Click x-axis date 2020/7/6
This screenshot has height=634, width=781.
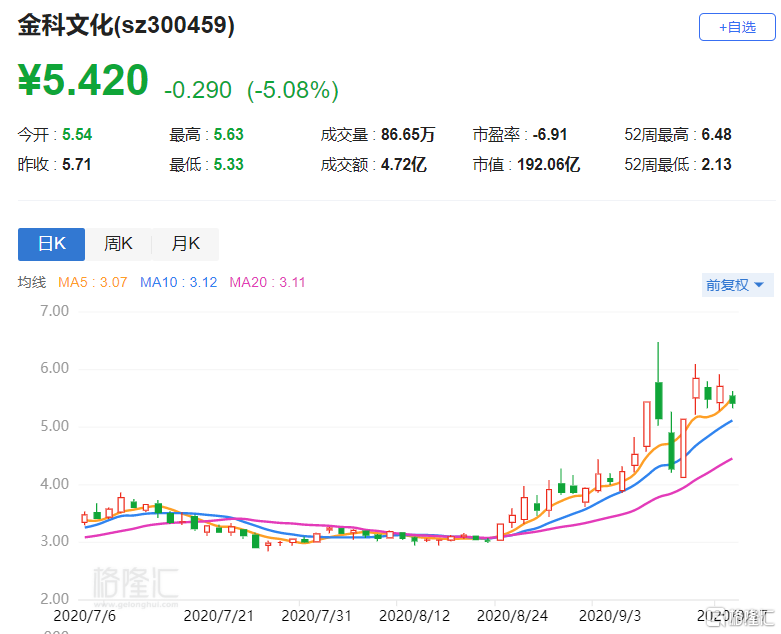(x=85, y=616)
